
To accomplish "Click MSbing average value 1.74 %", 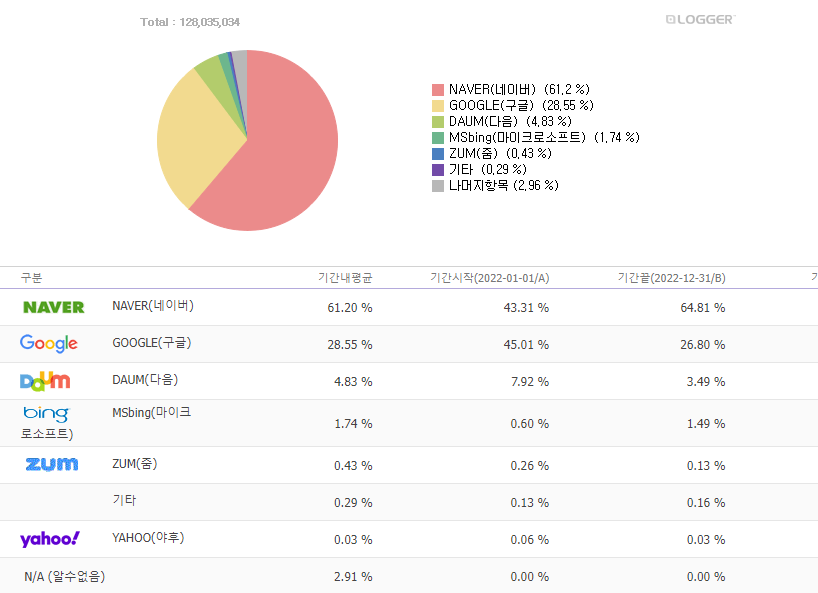I will (353, 423).
